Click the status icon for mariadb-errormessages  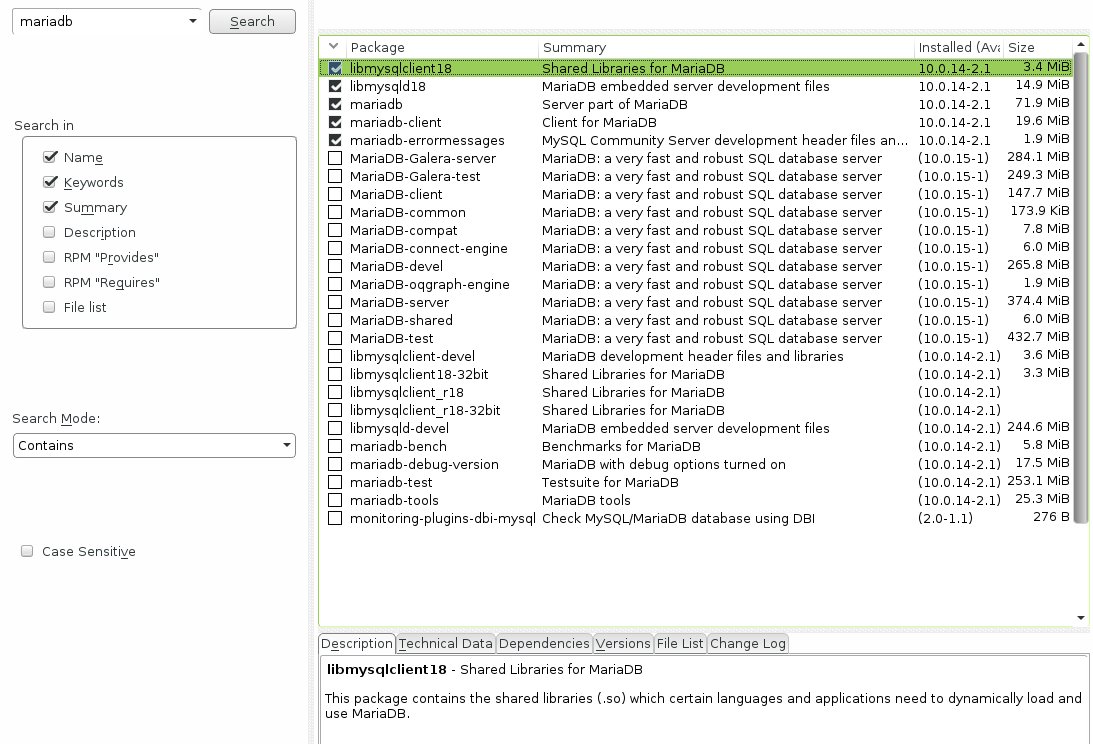[x=334, y=140]
